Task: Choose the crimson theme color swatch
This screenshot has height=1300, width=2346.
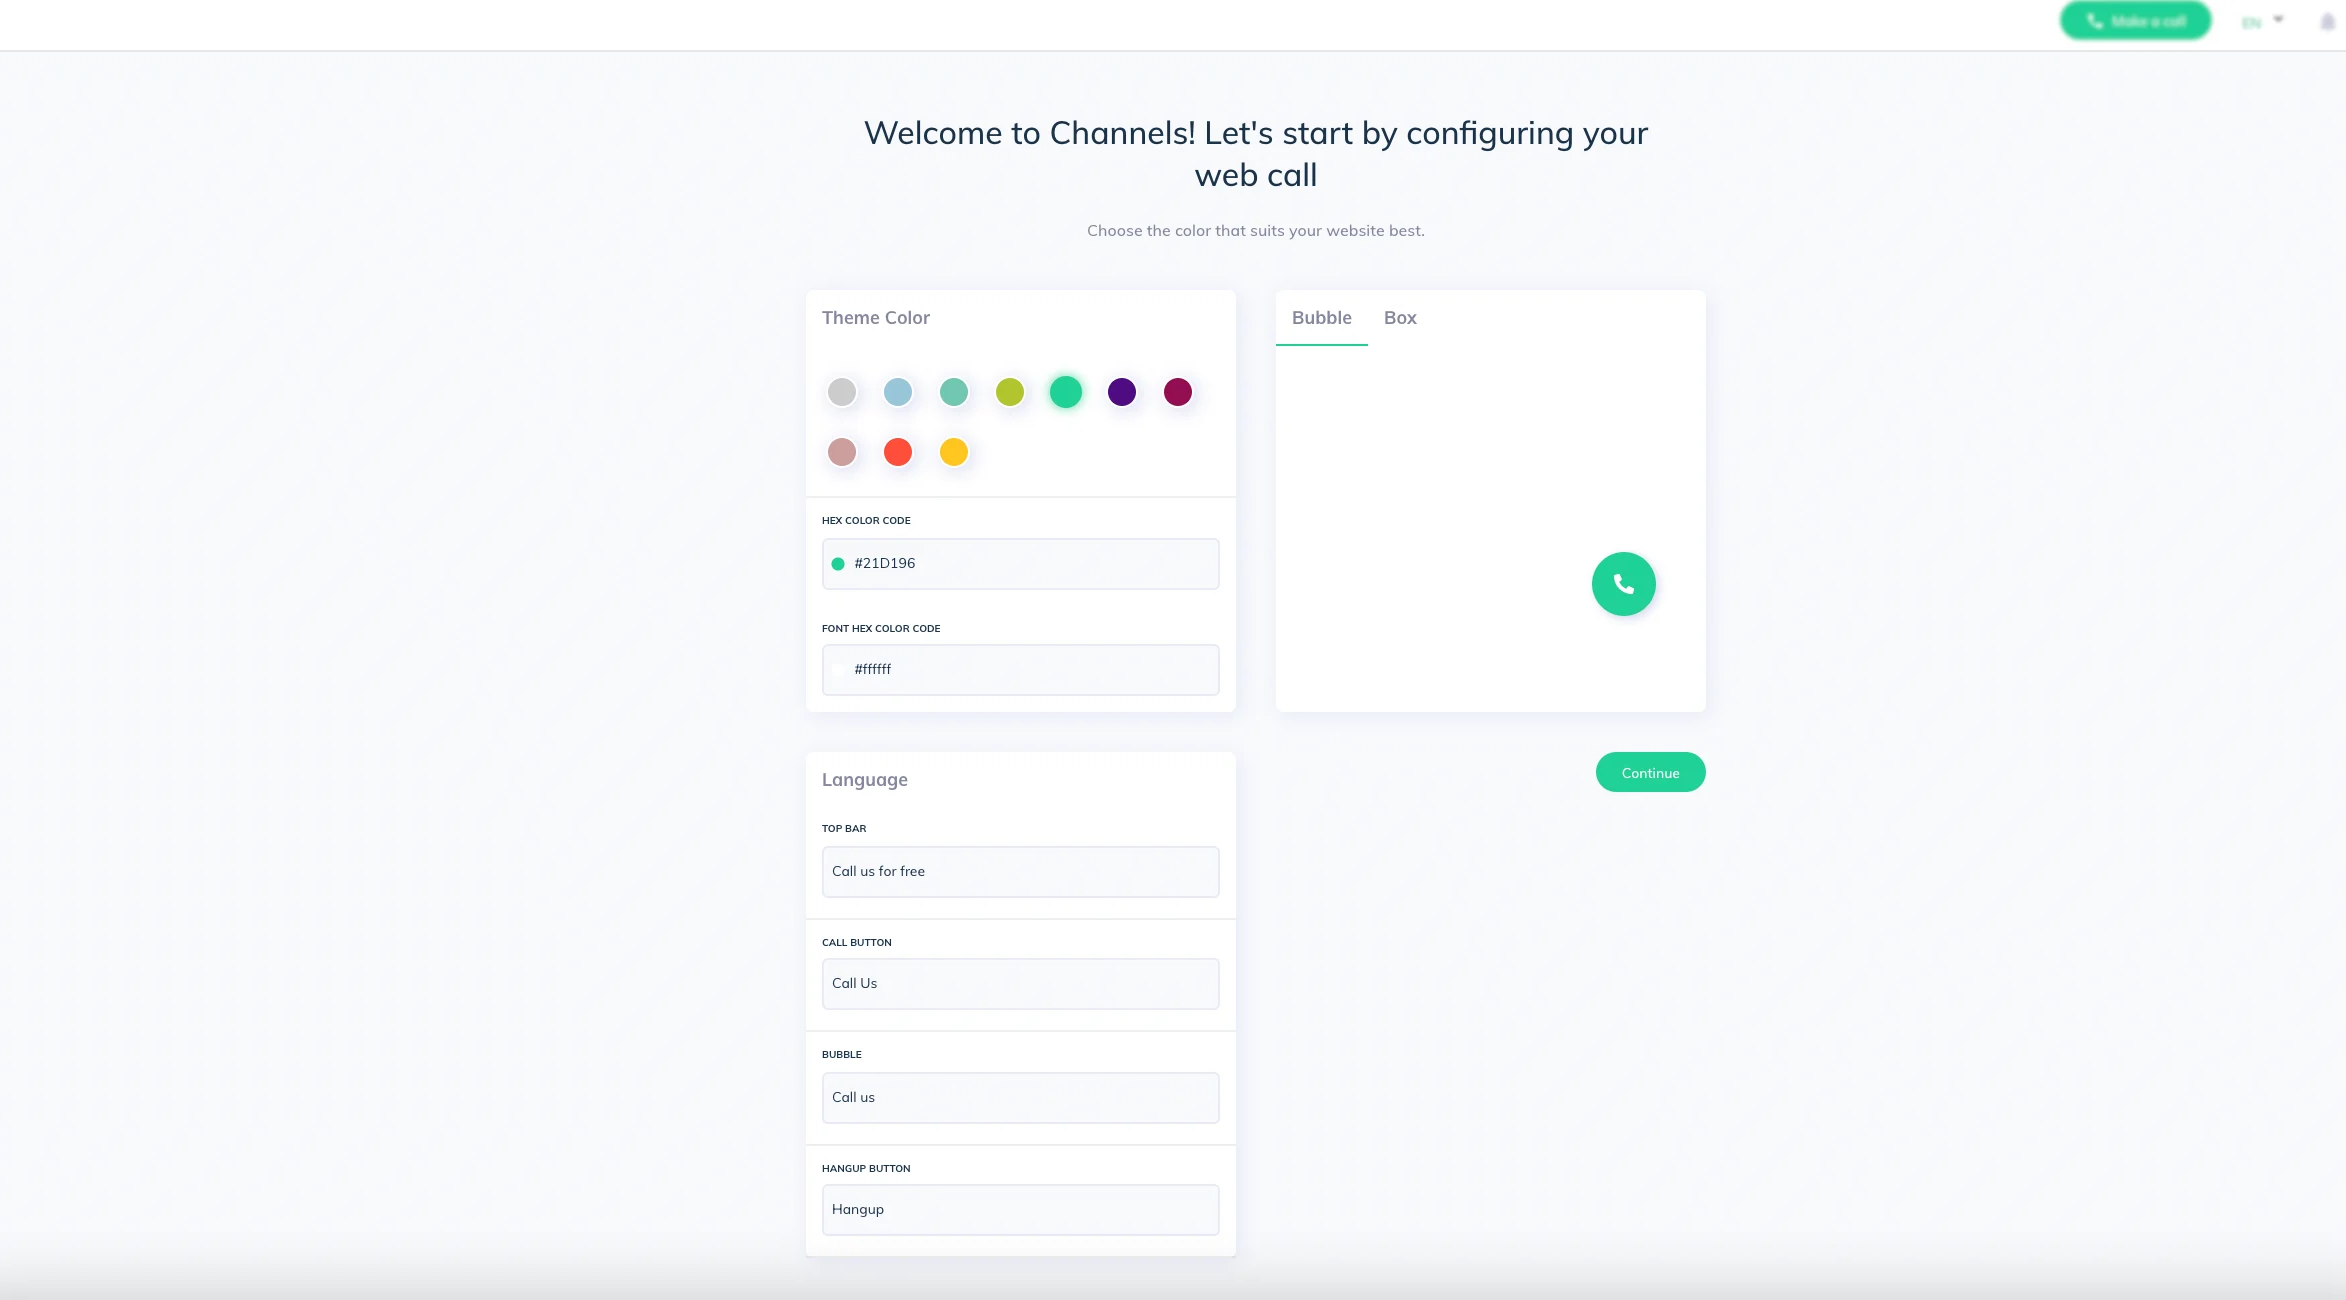Action: 1178,392
